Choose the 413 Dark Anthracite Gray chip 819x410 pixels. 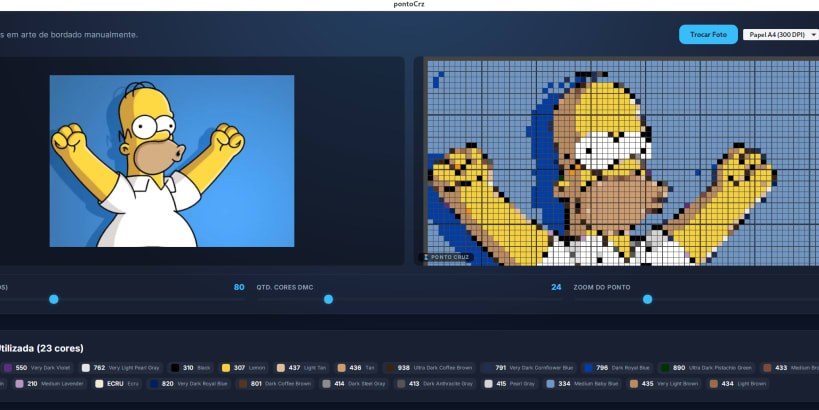tap(436, 383)
